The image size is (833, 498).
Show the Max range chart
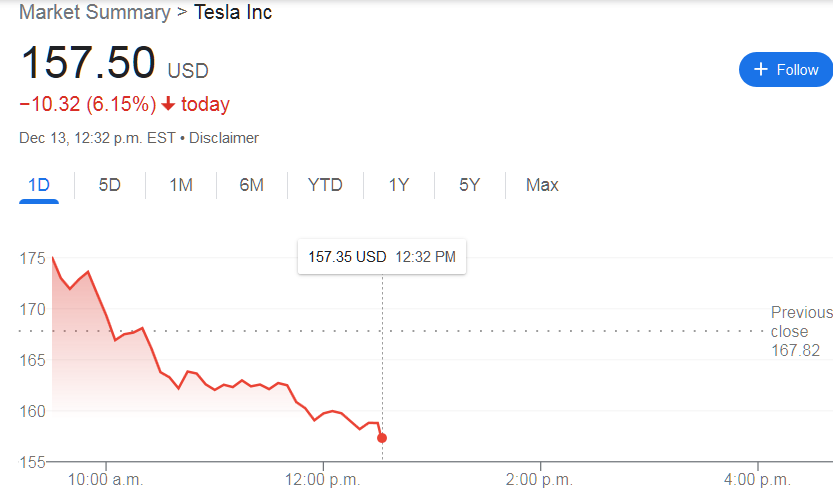point(542,185)
